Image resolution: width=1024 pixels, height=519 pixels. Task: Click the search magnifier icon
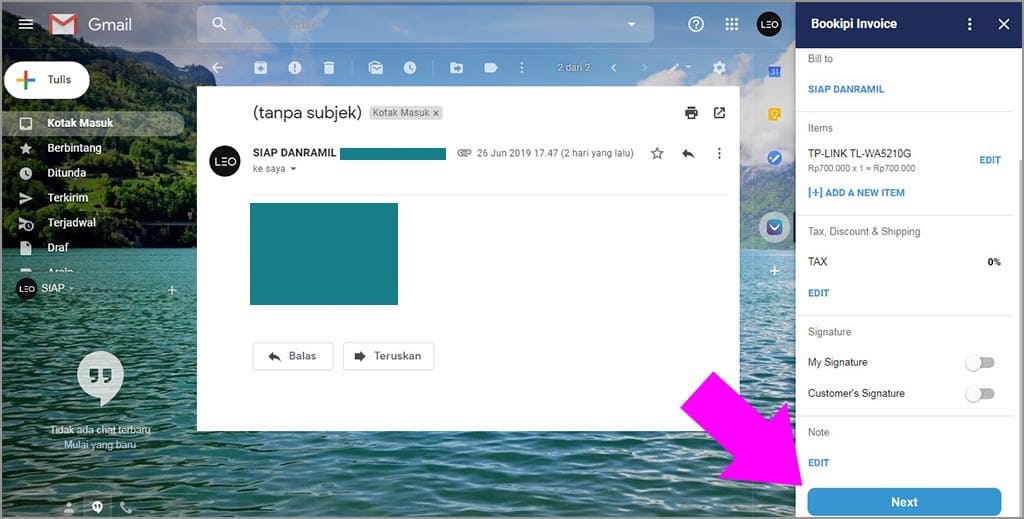pos(219,24)
